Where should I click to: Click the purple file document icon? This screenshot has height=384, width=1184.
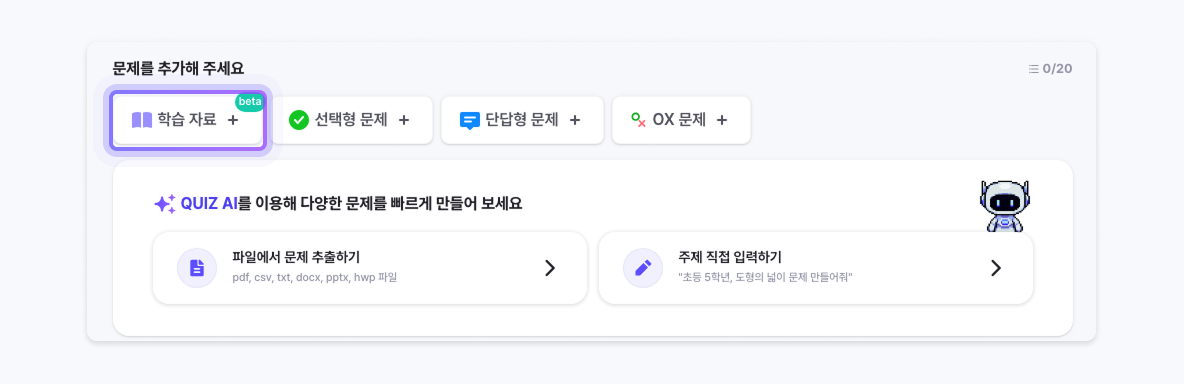196,268
